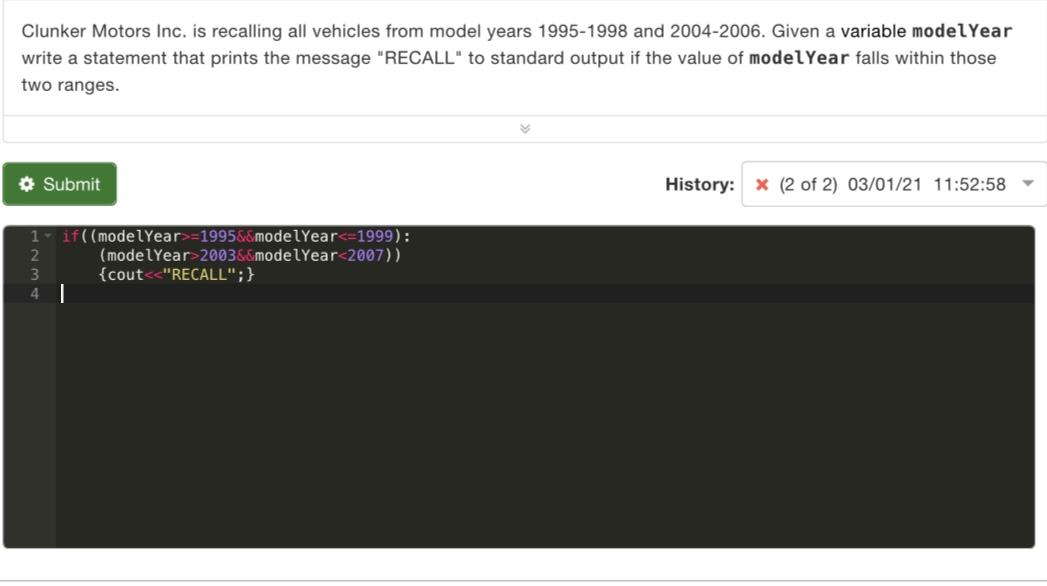
Task: Click the gear icon on the Submit button
Action: pos(27,184)
